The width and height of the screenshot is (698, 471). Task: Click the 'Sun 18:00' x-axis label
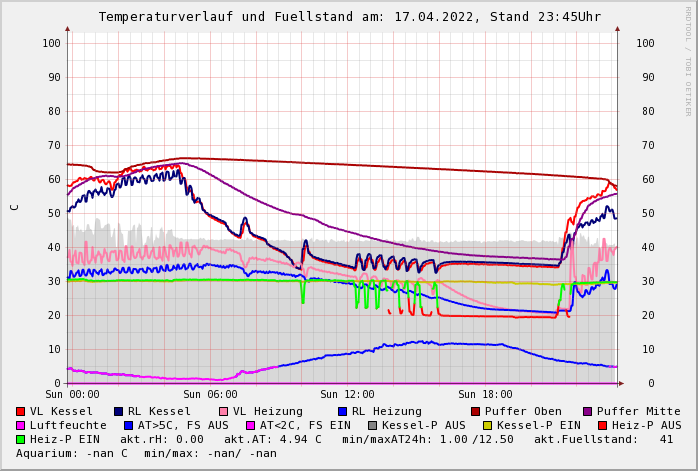coord(485,394)
